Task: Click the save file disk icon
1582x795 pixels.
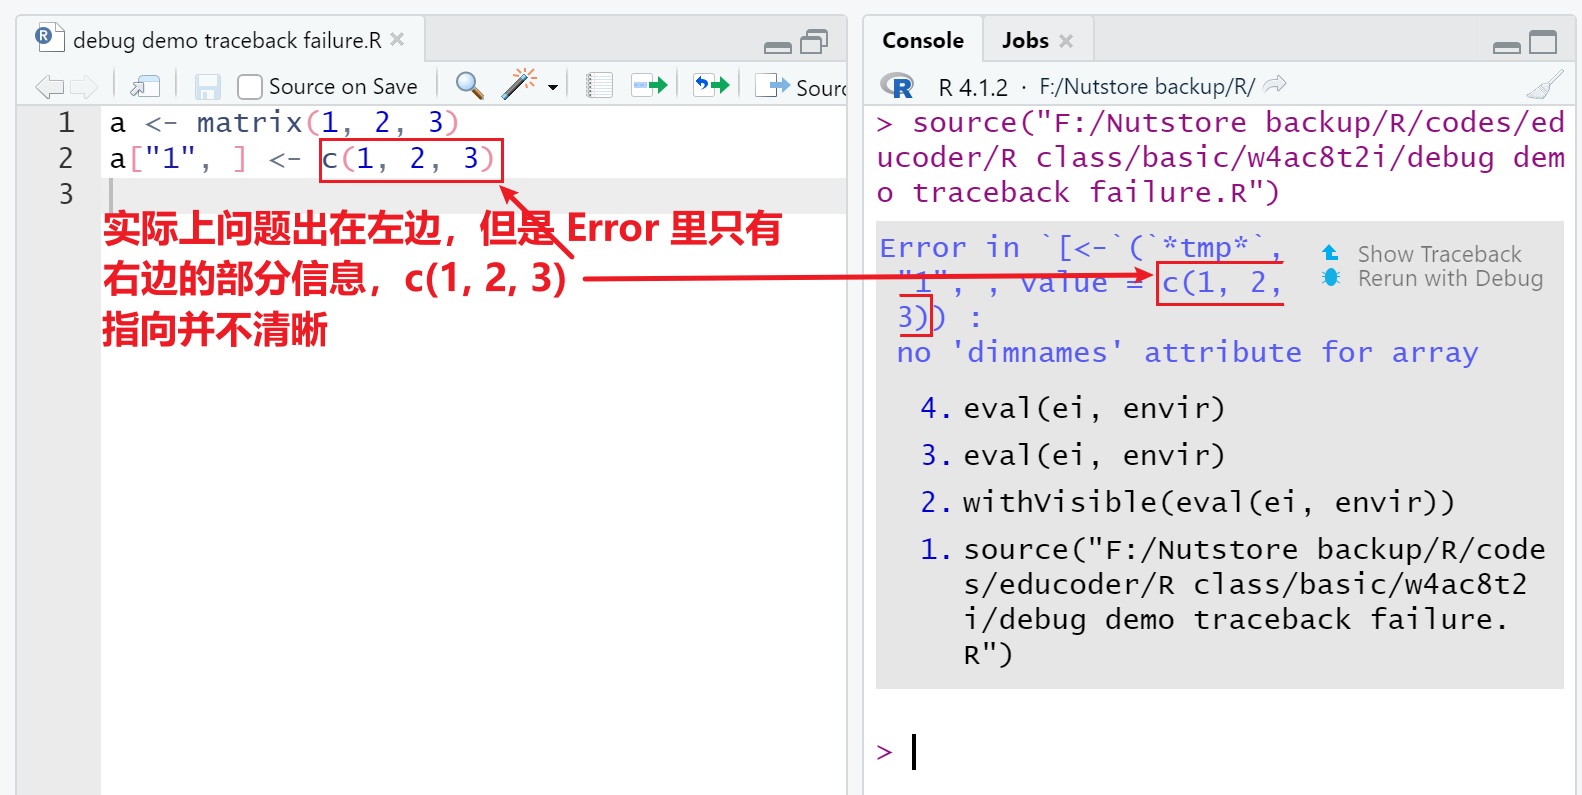Action: 207,87
